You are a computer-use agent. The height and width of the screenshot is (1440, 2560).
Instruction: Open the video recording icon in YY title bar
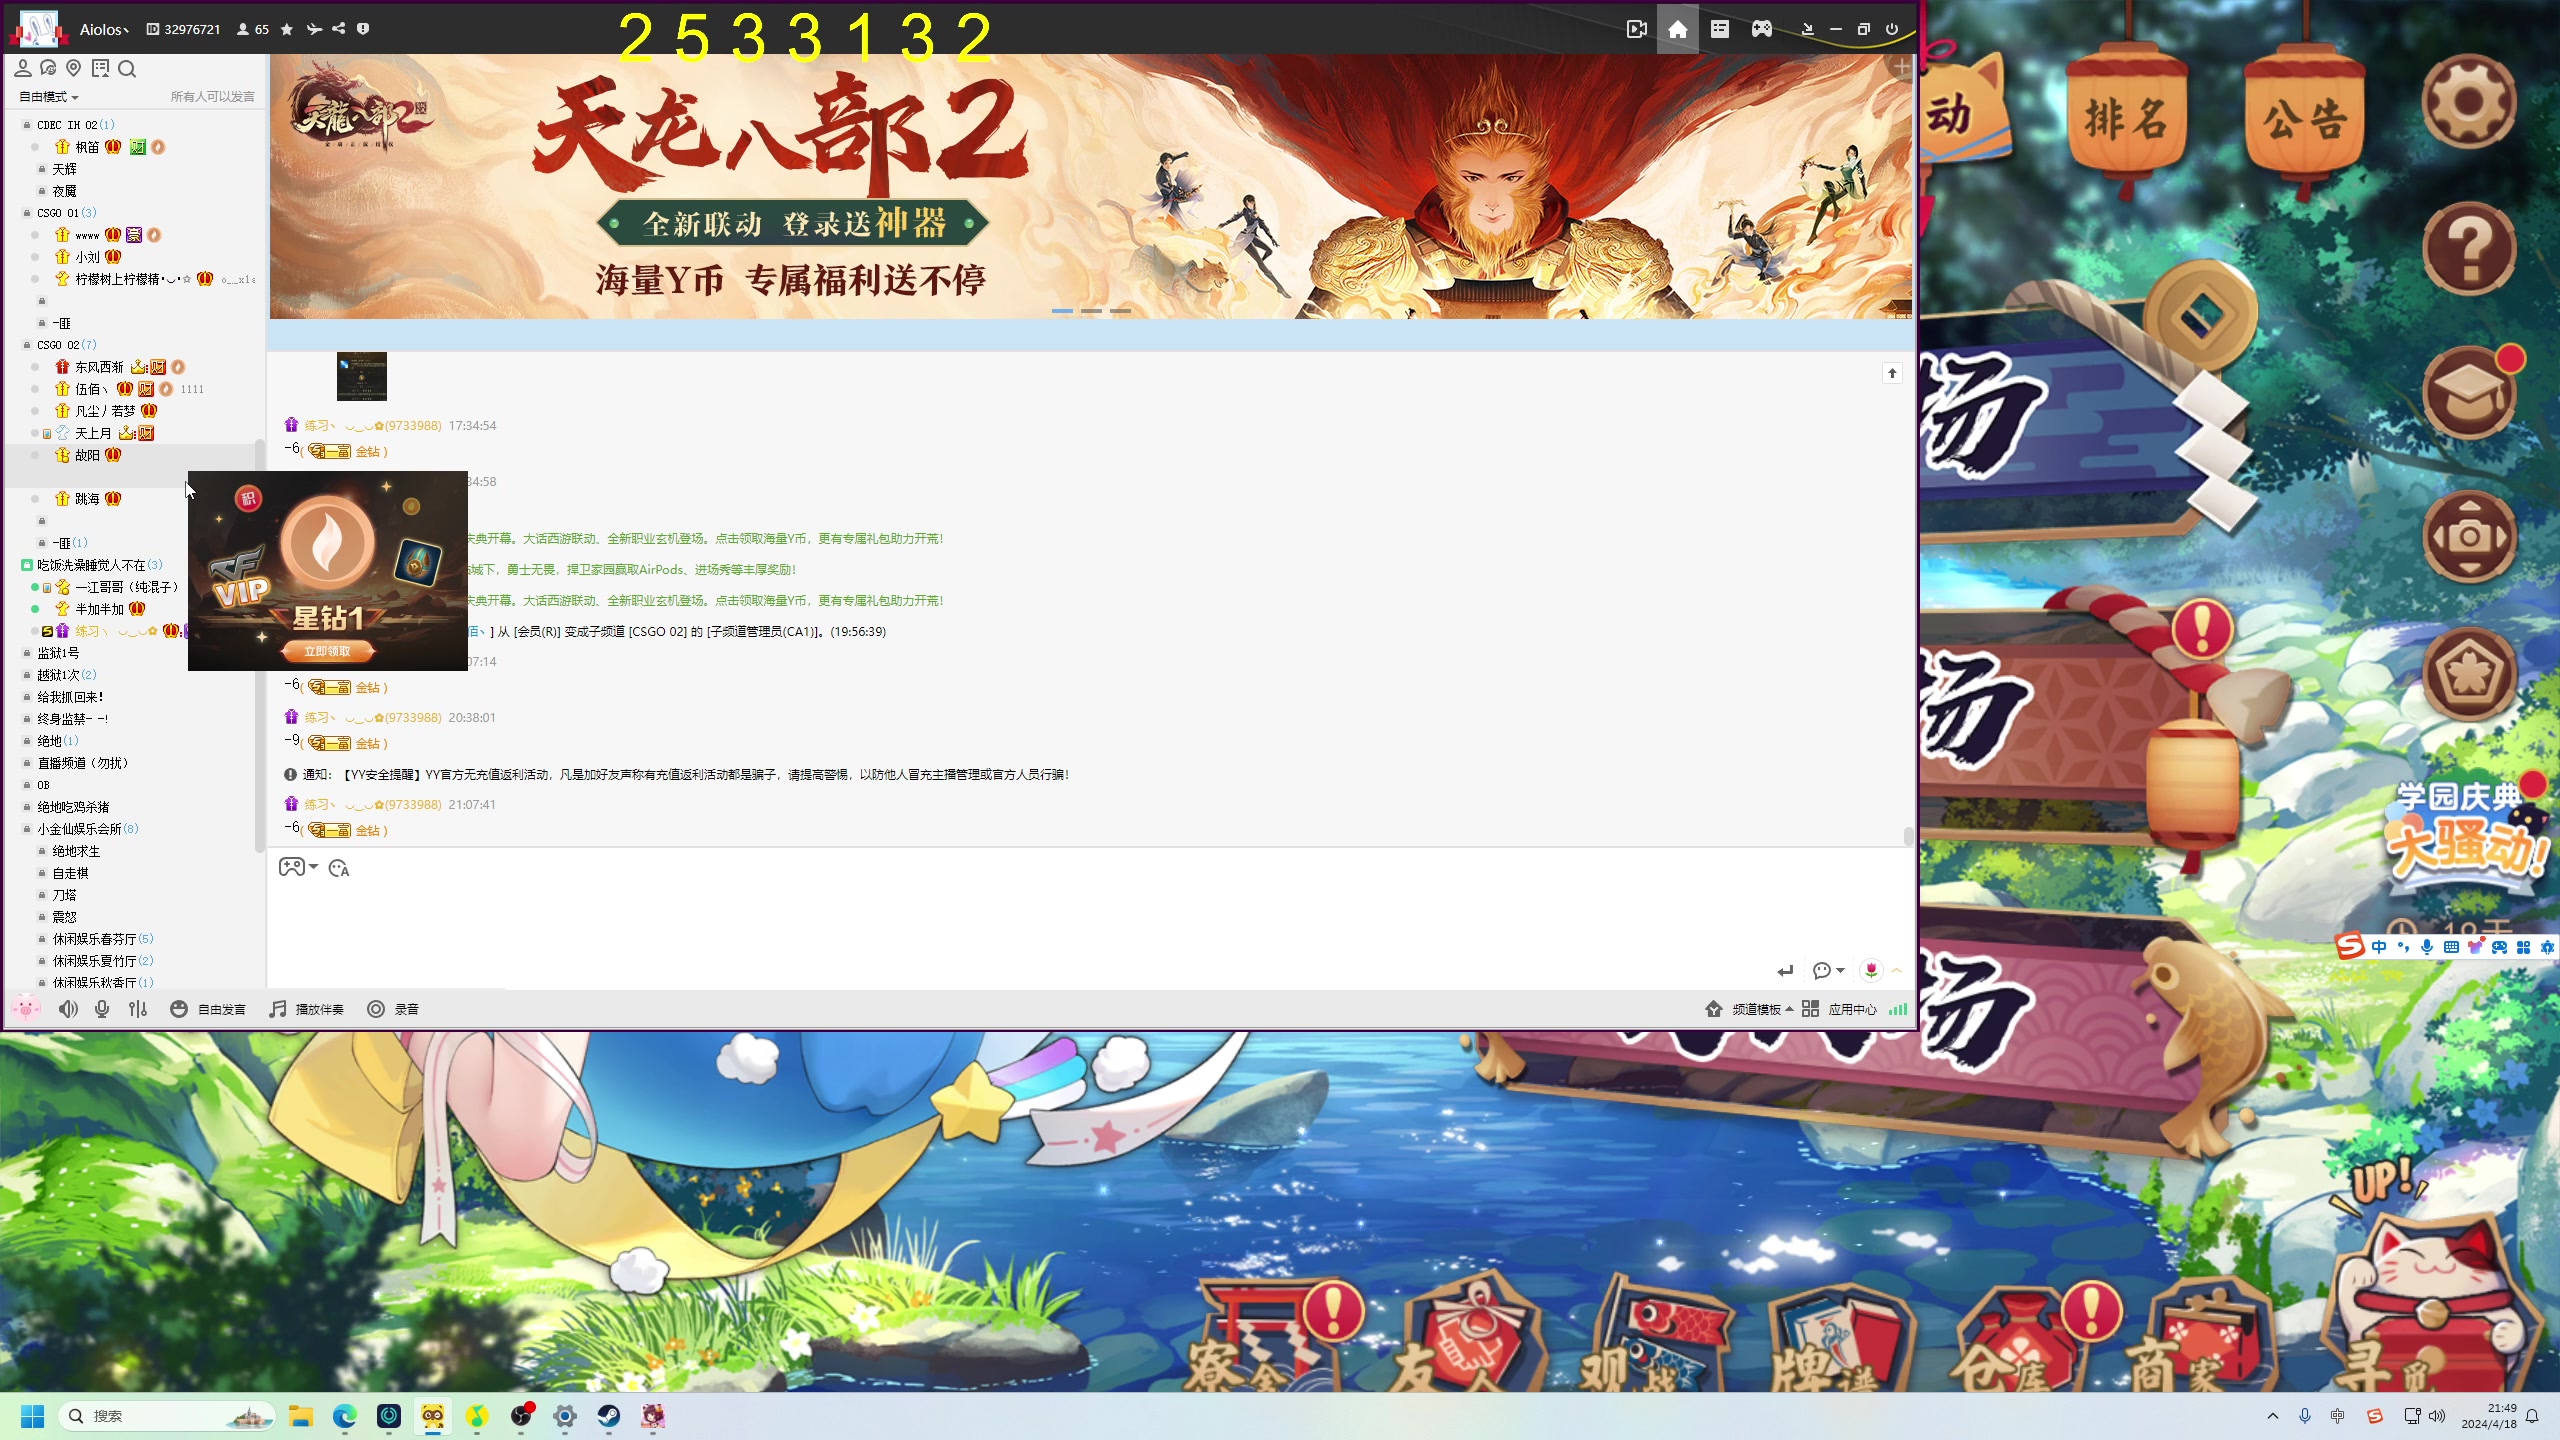click(1636, 29)
